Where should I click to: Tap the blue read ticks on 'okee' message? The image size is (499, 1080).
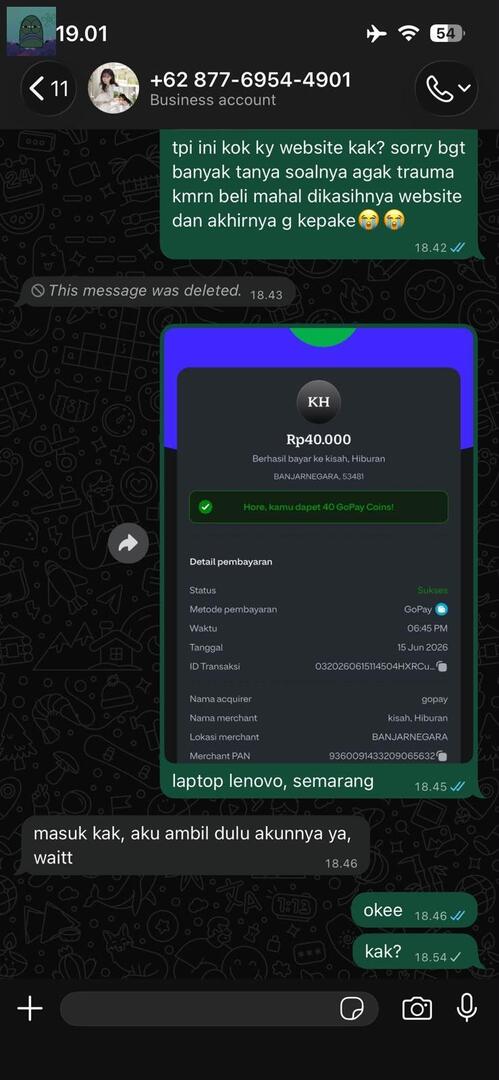click(x=458, y=916)
